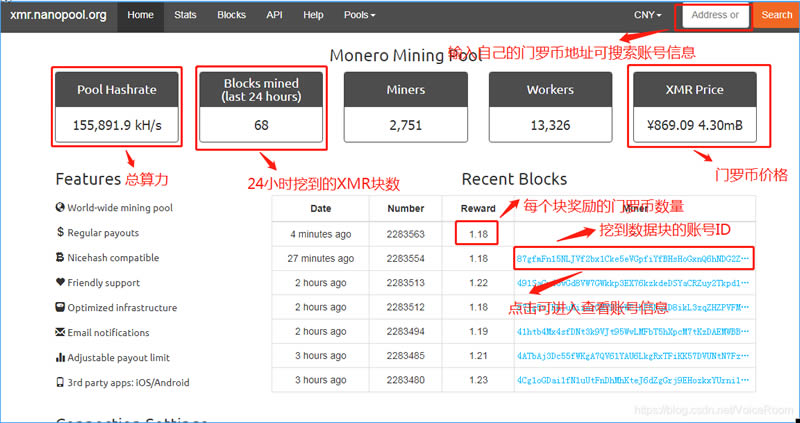Click the heart icon beside Friendly support

(x=60, y=283)
